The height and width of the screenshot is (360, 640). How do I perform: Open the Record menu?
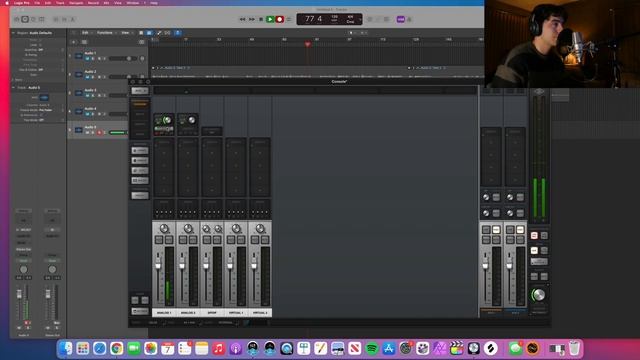pos(93,2)
